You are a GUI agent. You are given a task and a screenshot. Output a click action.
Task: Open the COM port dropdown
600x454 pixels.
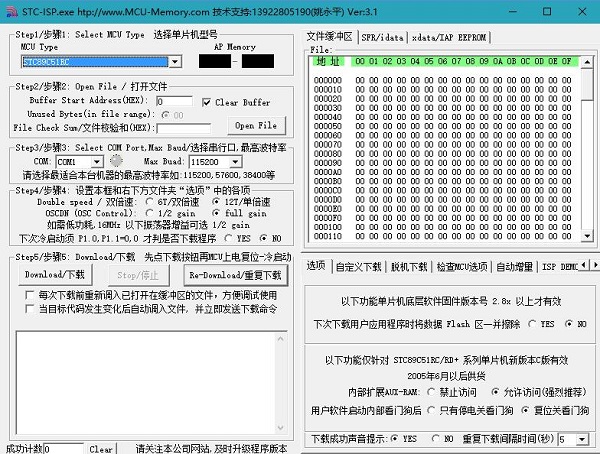click(98, 162)
